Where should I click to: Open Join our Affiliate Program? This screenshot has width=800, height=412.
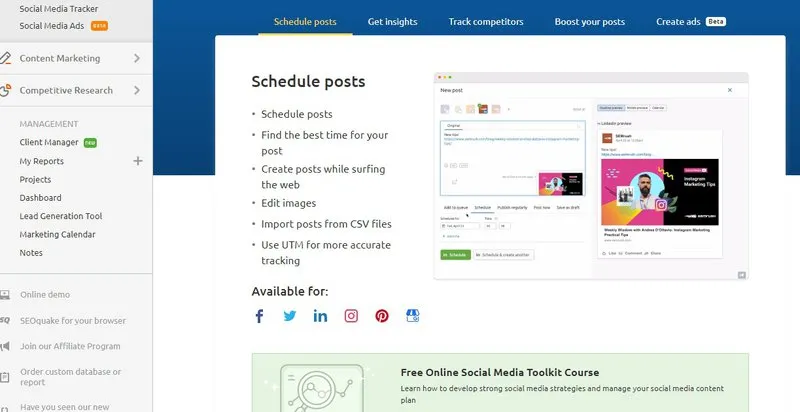point(70,346)
